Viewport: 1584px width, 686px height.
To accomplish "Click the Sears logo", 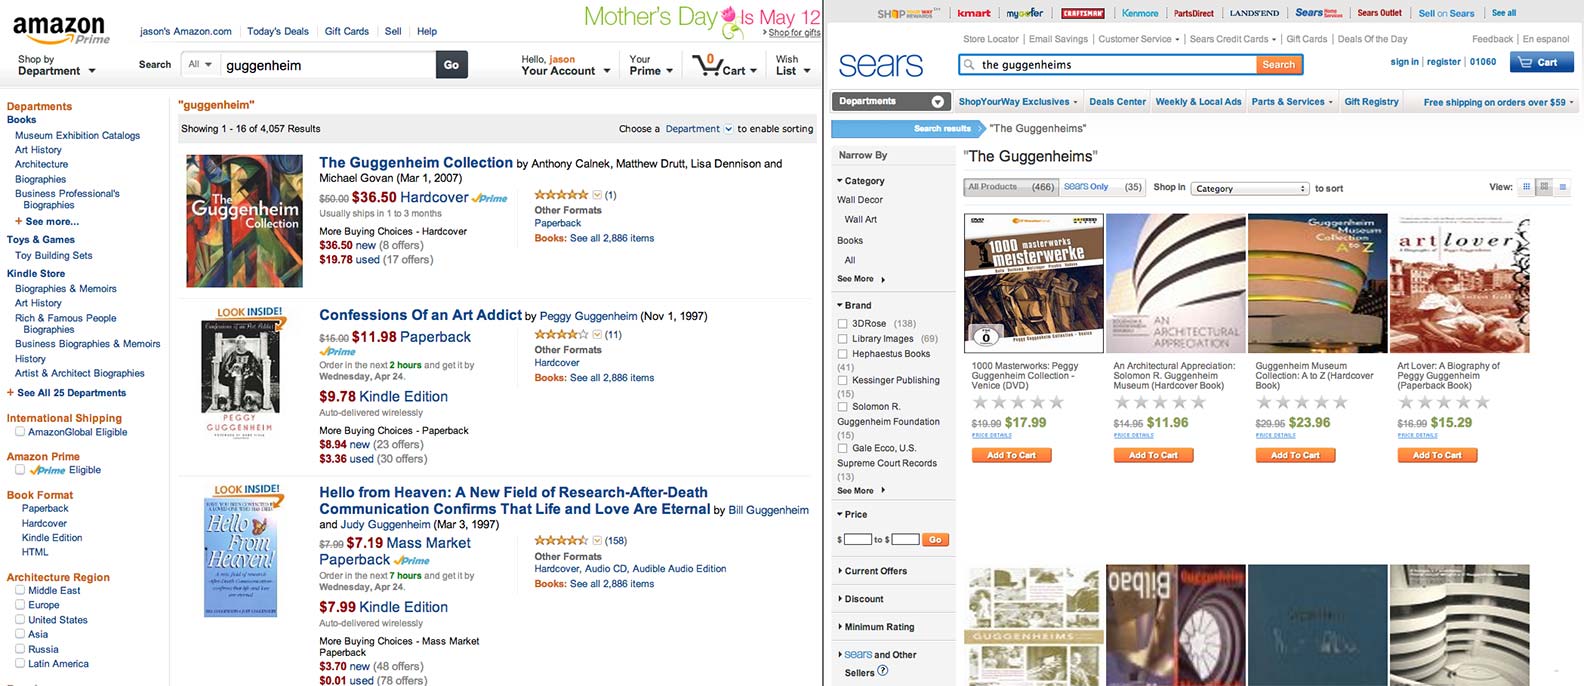I will click(x=881, y=65).
